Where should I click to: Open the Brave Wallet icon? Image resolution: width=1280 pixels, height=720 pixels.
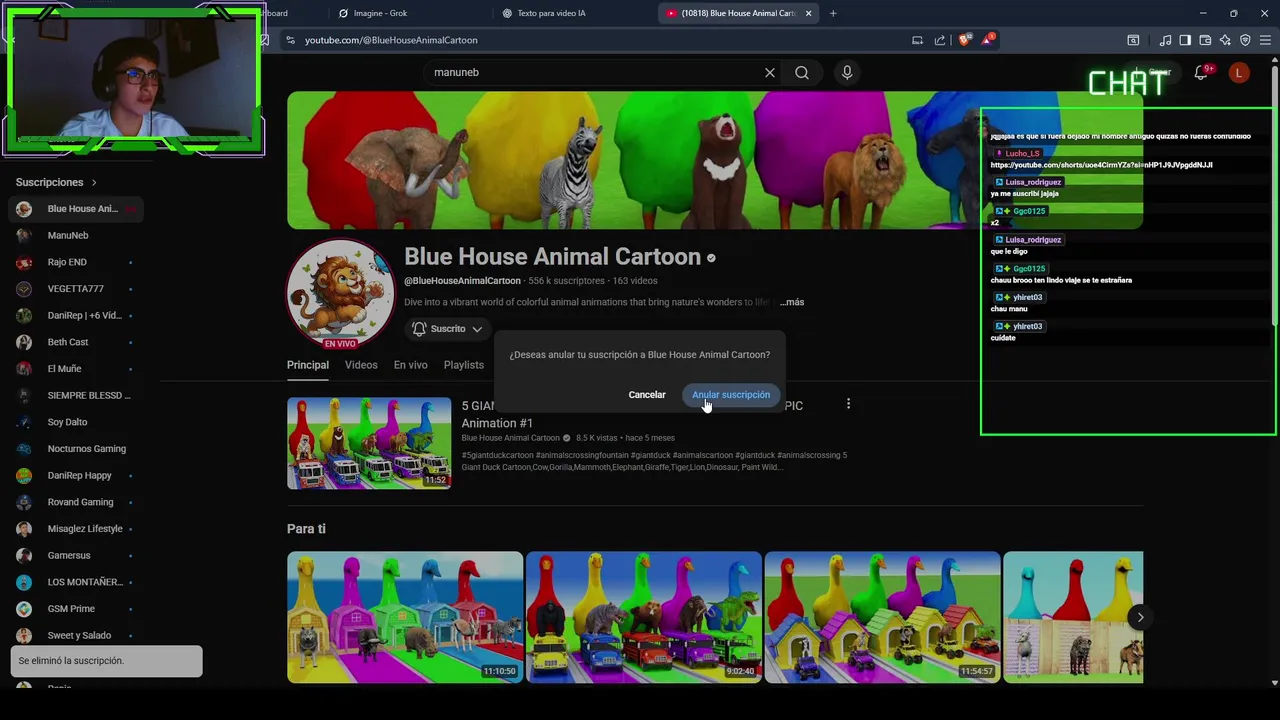click(1205, 40)
